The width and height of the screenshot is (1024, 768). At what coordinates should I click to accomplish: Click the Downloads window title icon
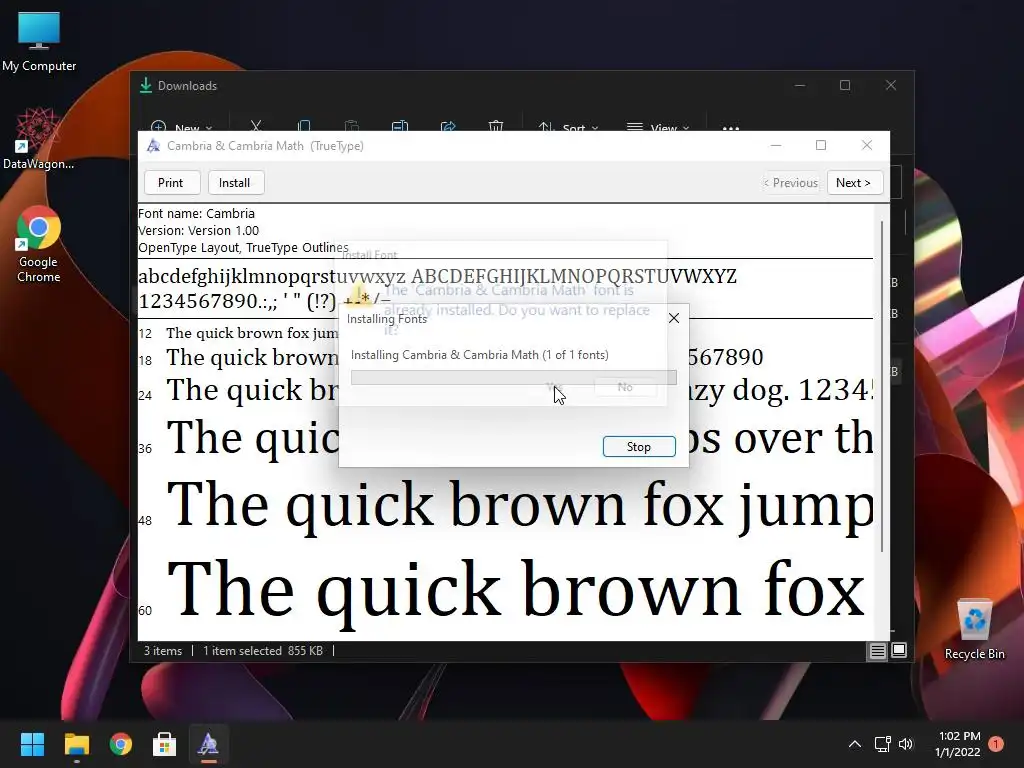[x=146, y=86]
